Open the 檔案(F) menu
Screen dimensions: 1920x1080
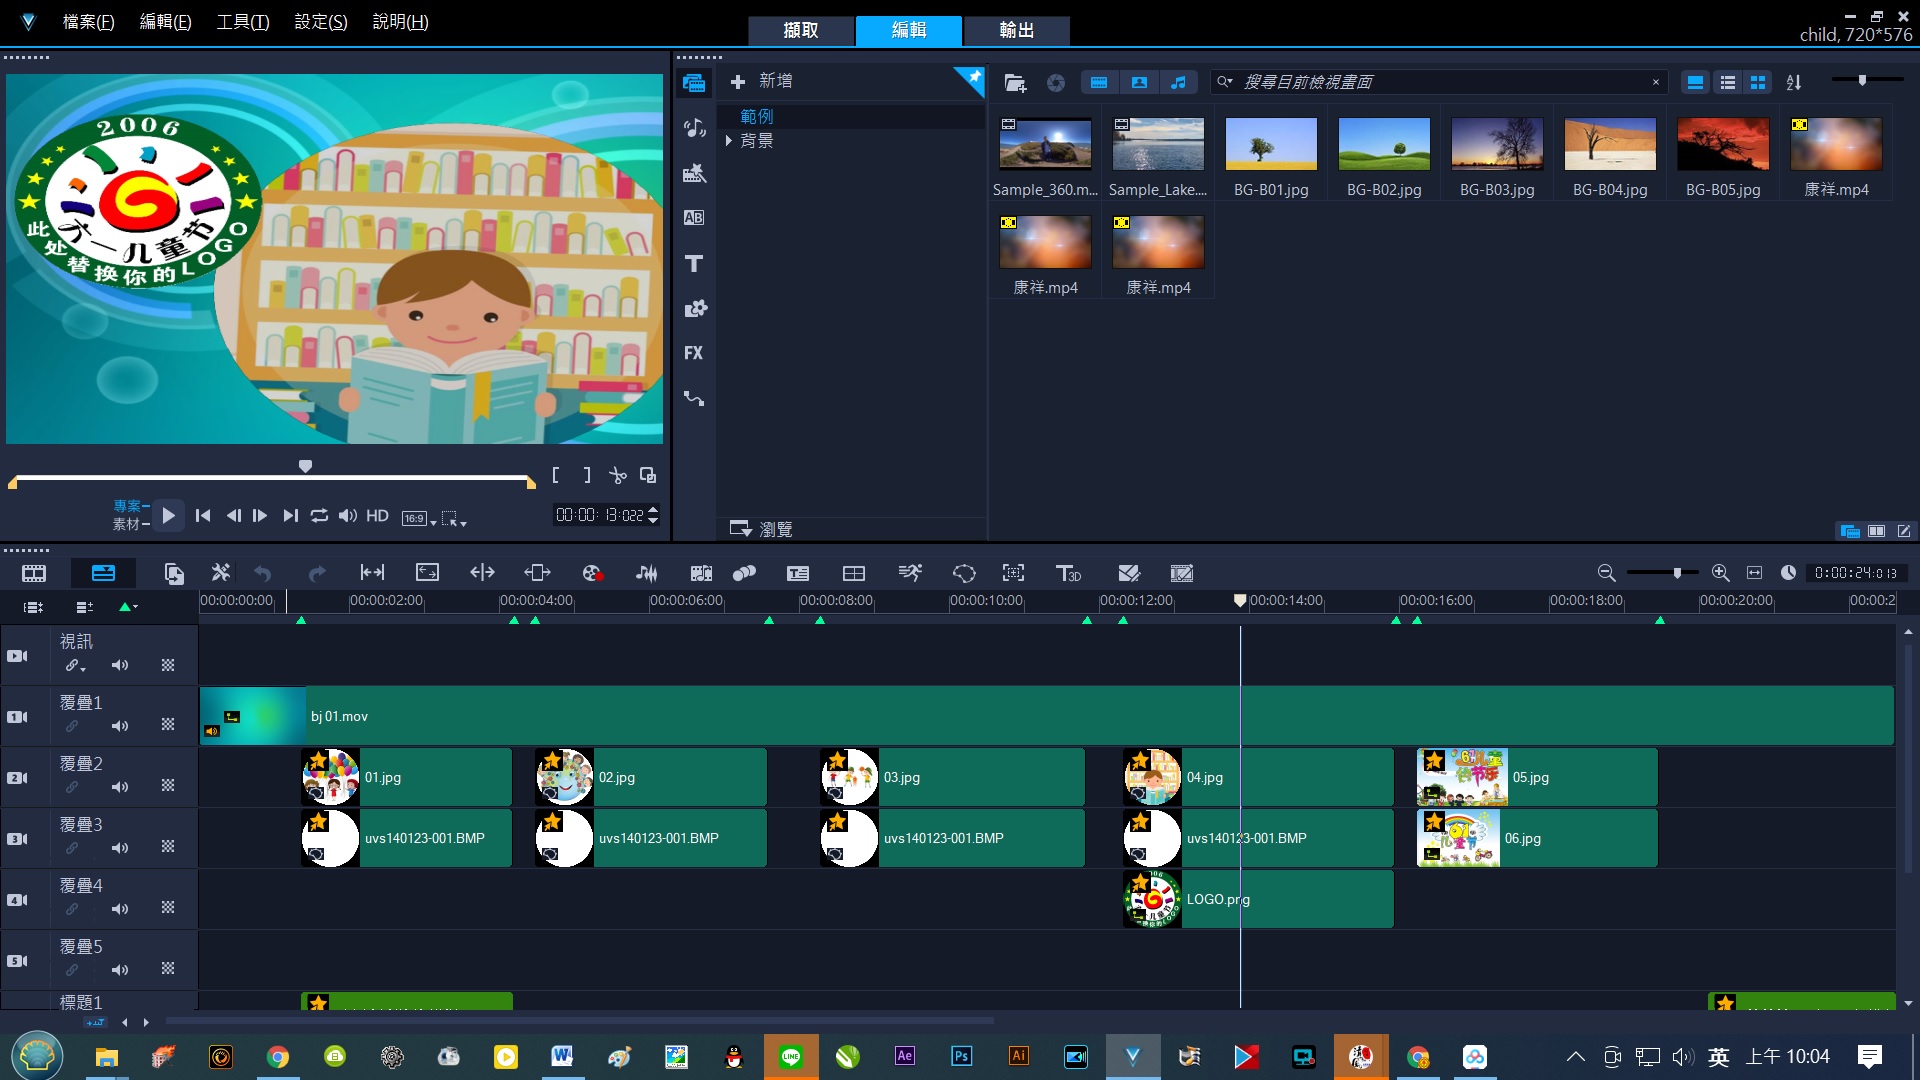[88, 22]
